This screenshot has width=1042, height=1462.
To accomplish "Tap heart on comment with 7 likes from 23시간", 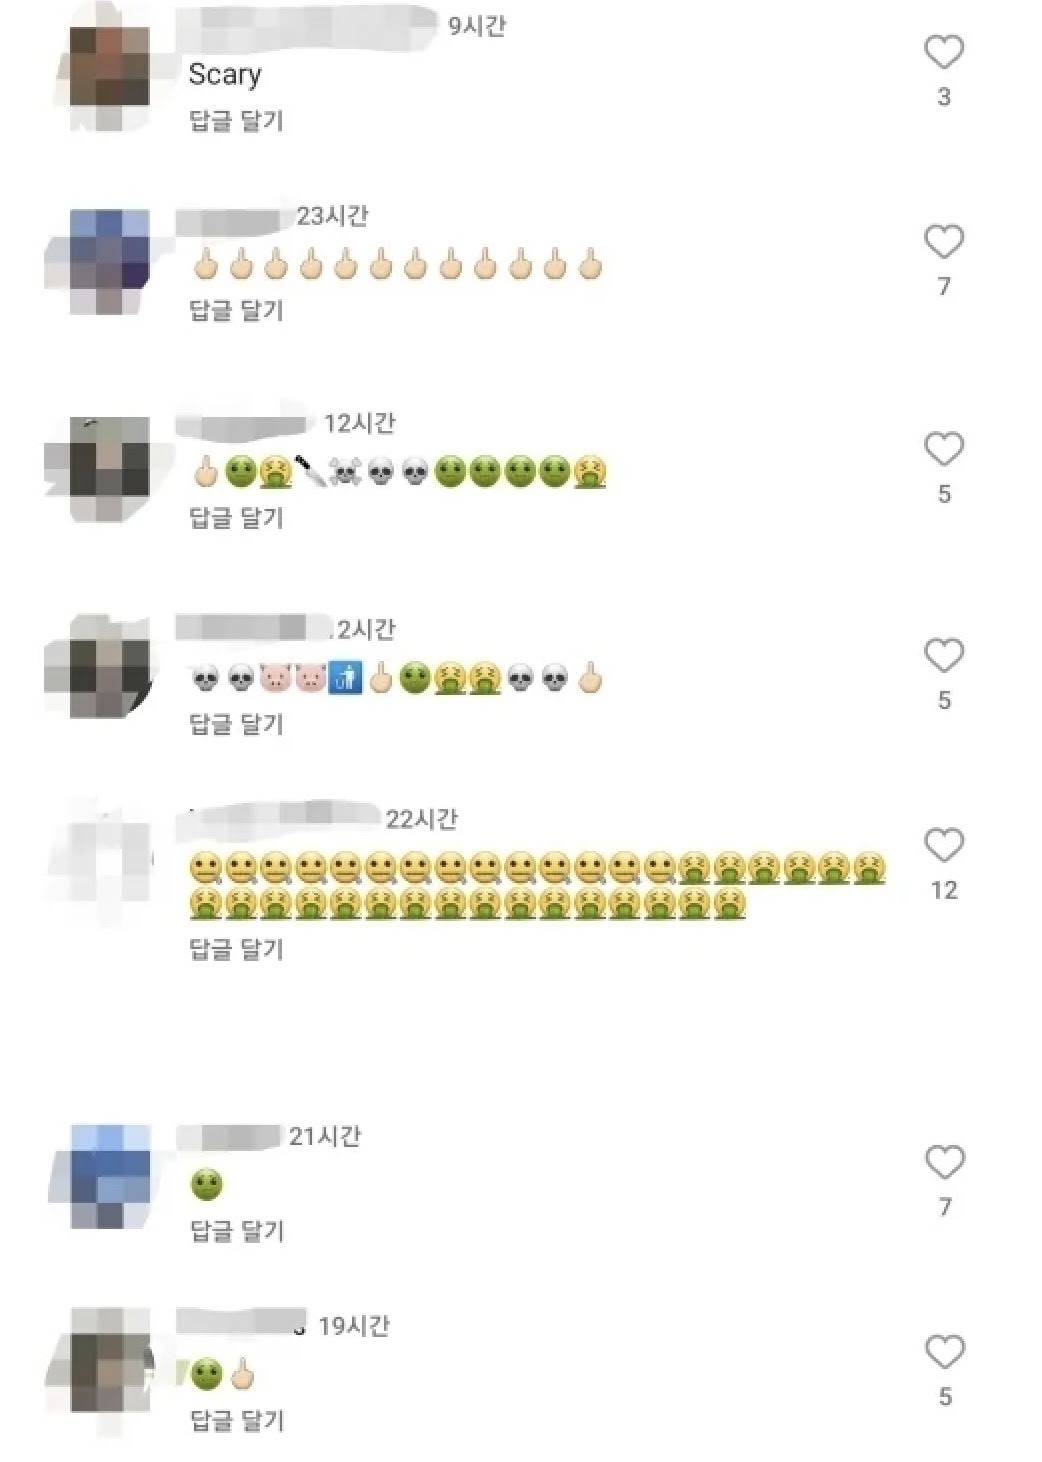I will point(943,242).
